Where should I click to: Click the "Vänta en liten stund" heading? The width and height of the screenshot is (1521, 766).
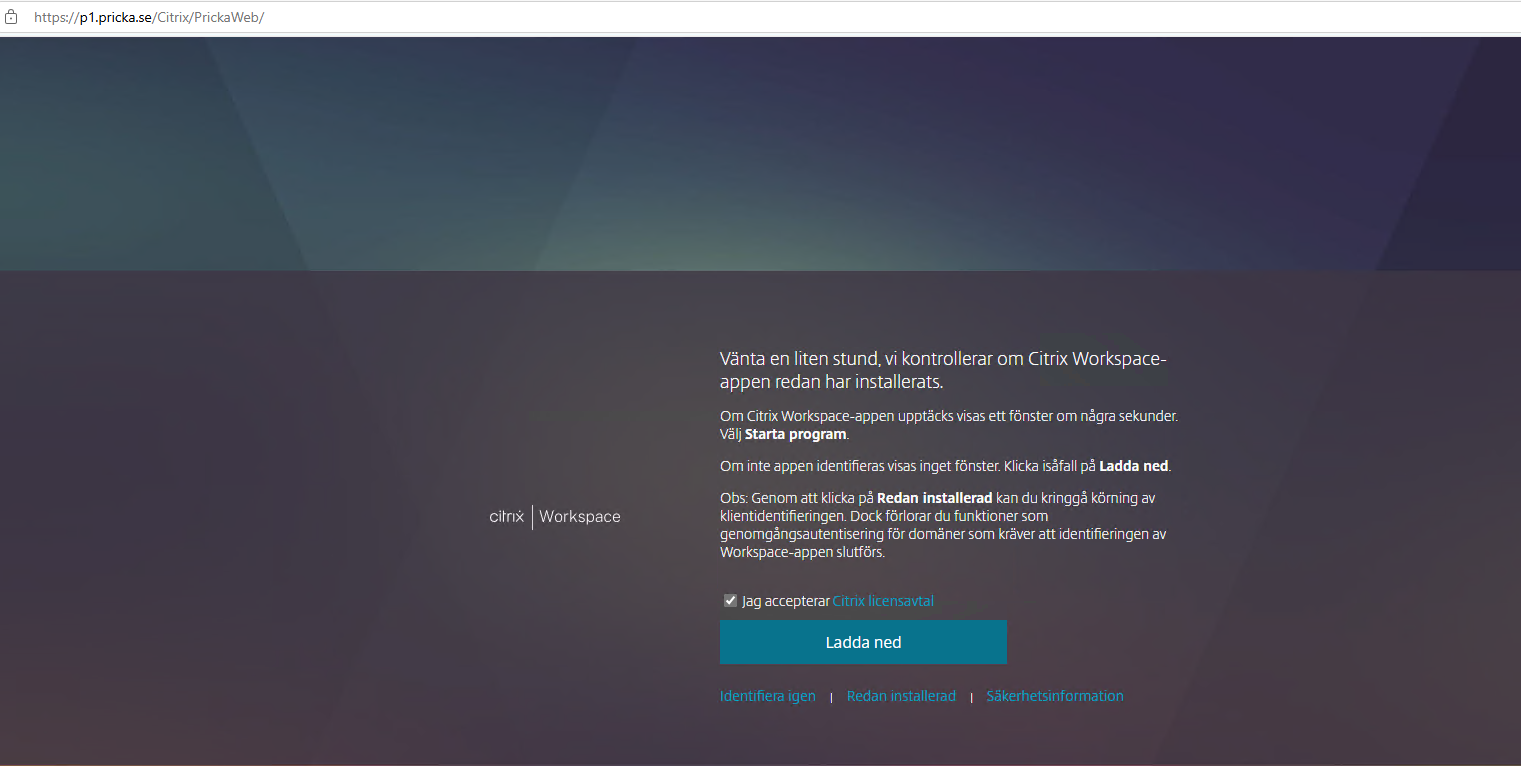pos(943,370)
